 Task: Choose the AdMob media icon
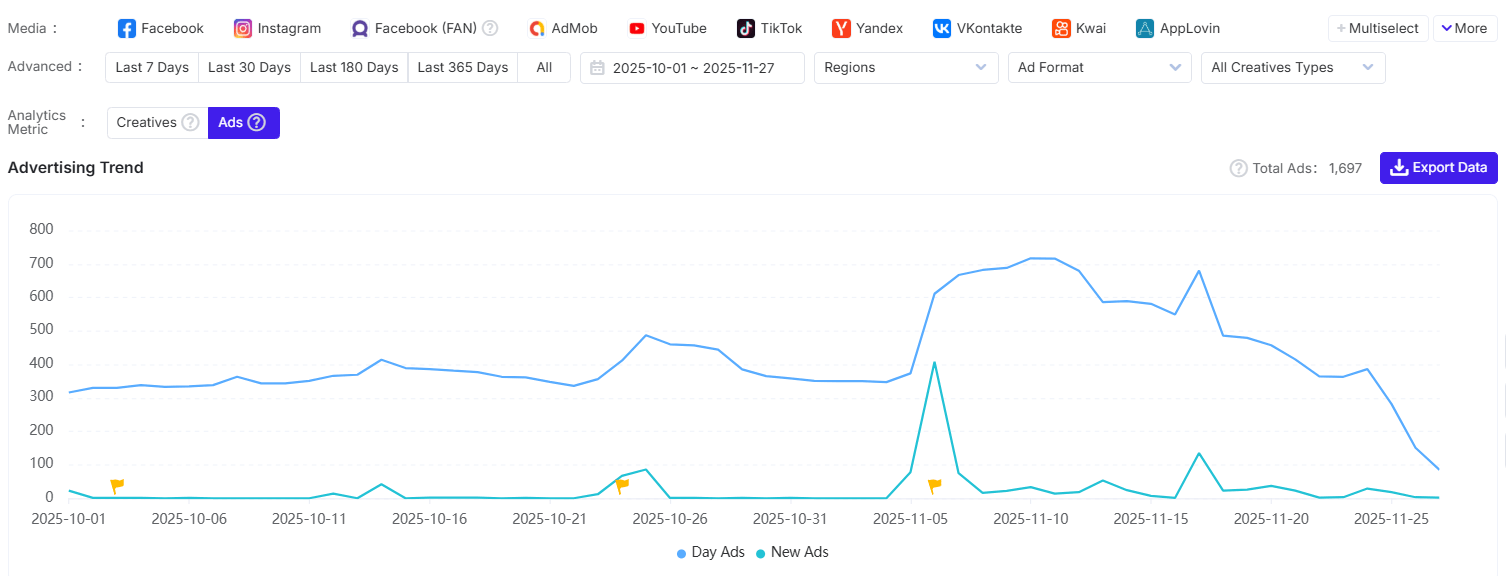(537, 28)
